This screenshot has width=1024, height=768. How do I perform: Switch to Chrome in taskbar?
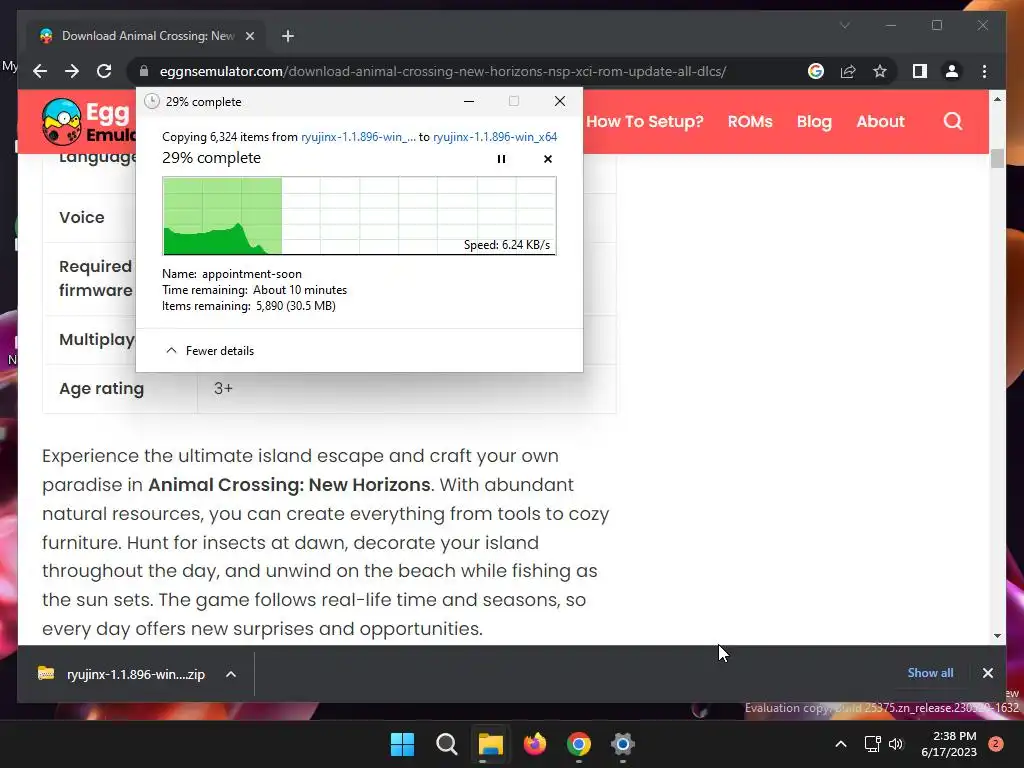pyautogui.click(x=579, y=744)
